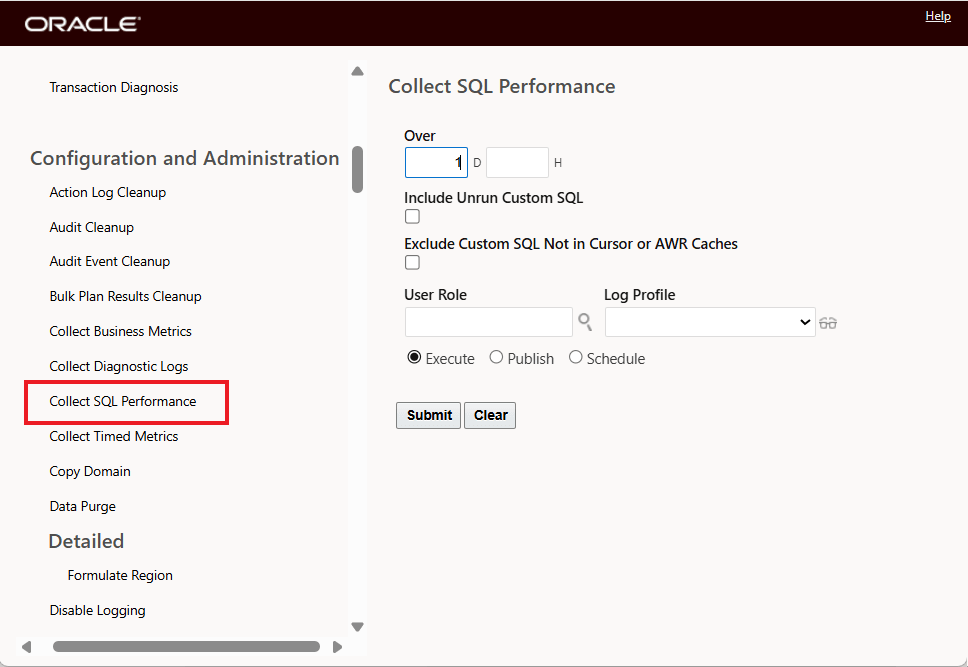968x667 pixels.
Task: Select the Schedule radio button
Action: point(575,357)
